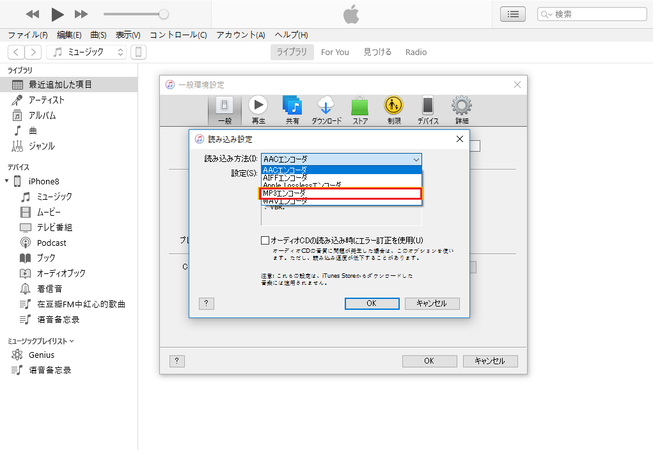Select the iPhone8 device entry
The width and height of the screenshot is (653, 450).
pyautogui.click(x=43, y=181)
